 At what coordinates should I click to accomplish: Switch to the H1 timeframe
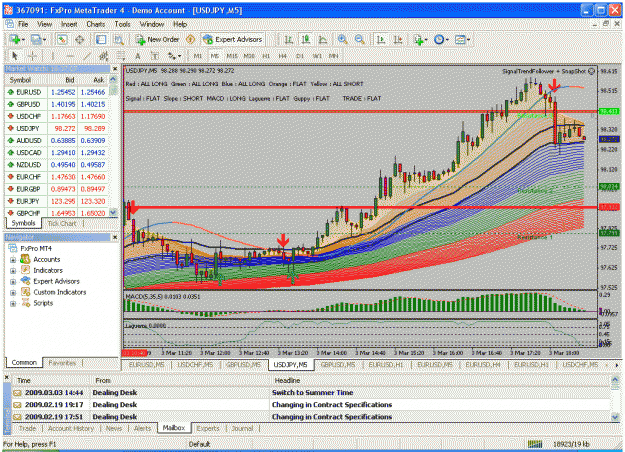[x=266, y=56]
